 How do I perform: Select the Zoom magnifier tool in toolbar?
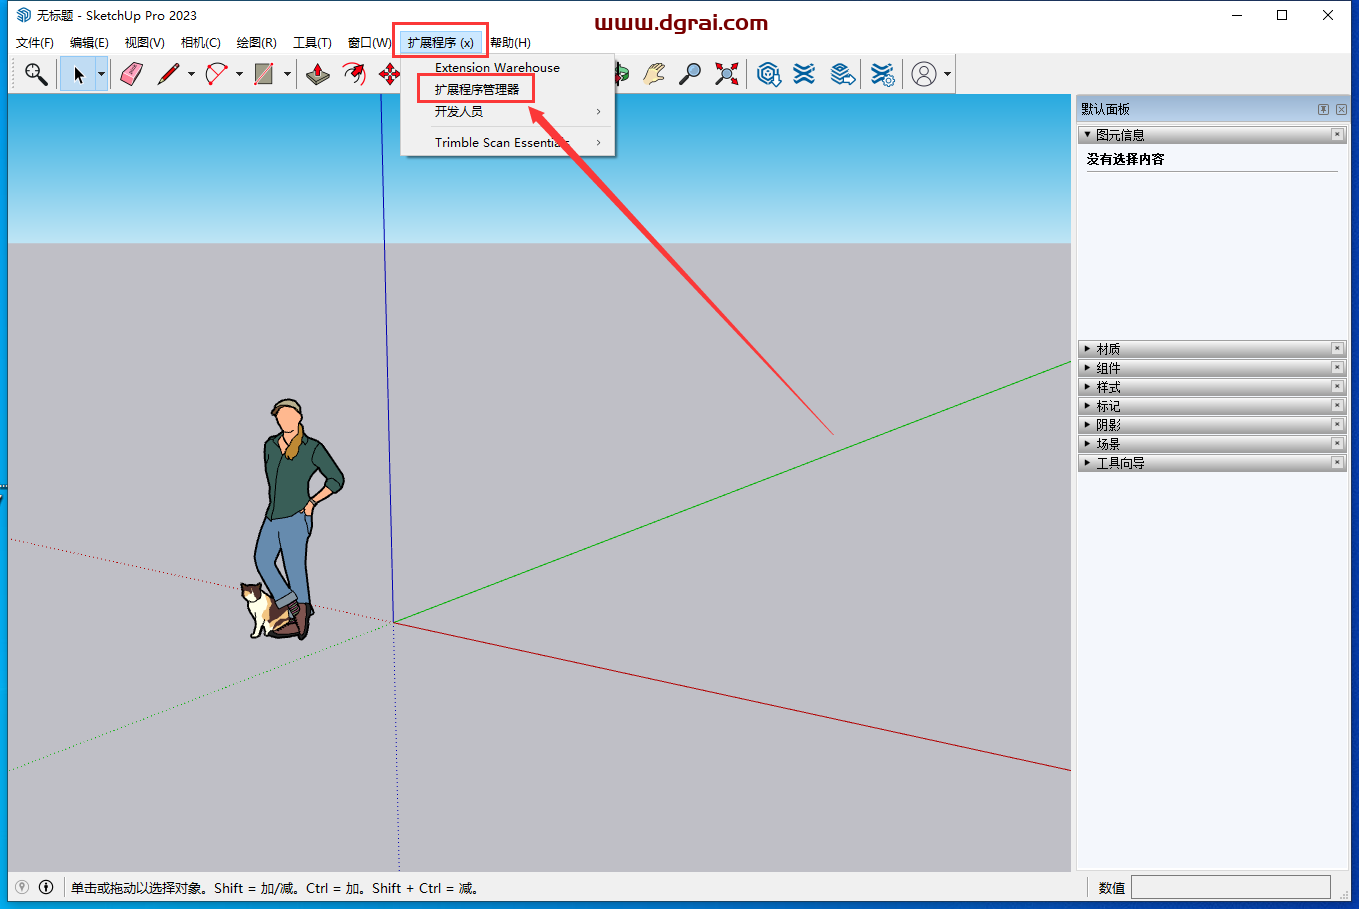(x=690, y=74)
